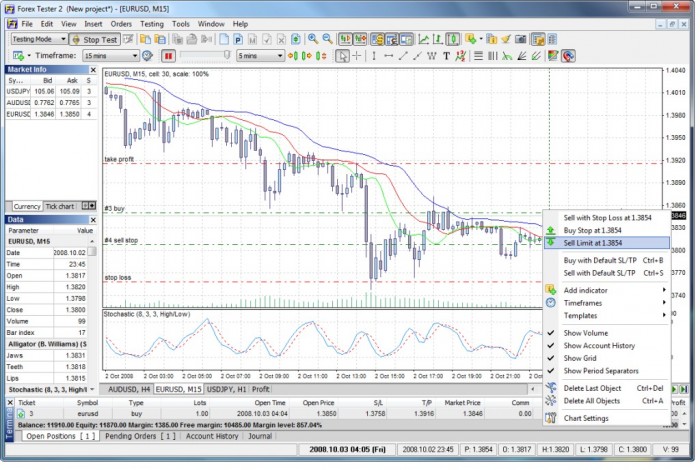
Task: Choose Sell Limit at 1.3854
Action: pos(592,242)
